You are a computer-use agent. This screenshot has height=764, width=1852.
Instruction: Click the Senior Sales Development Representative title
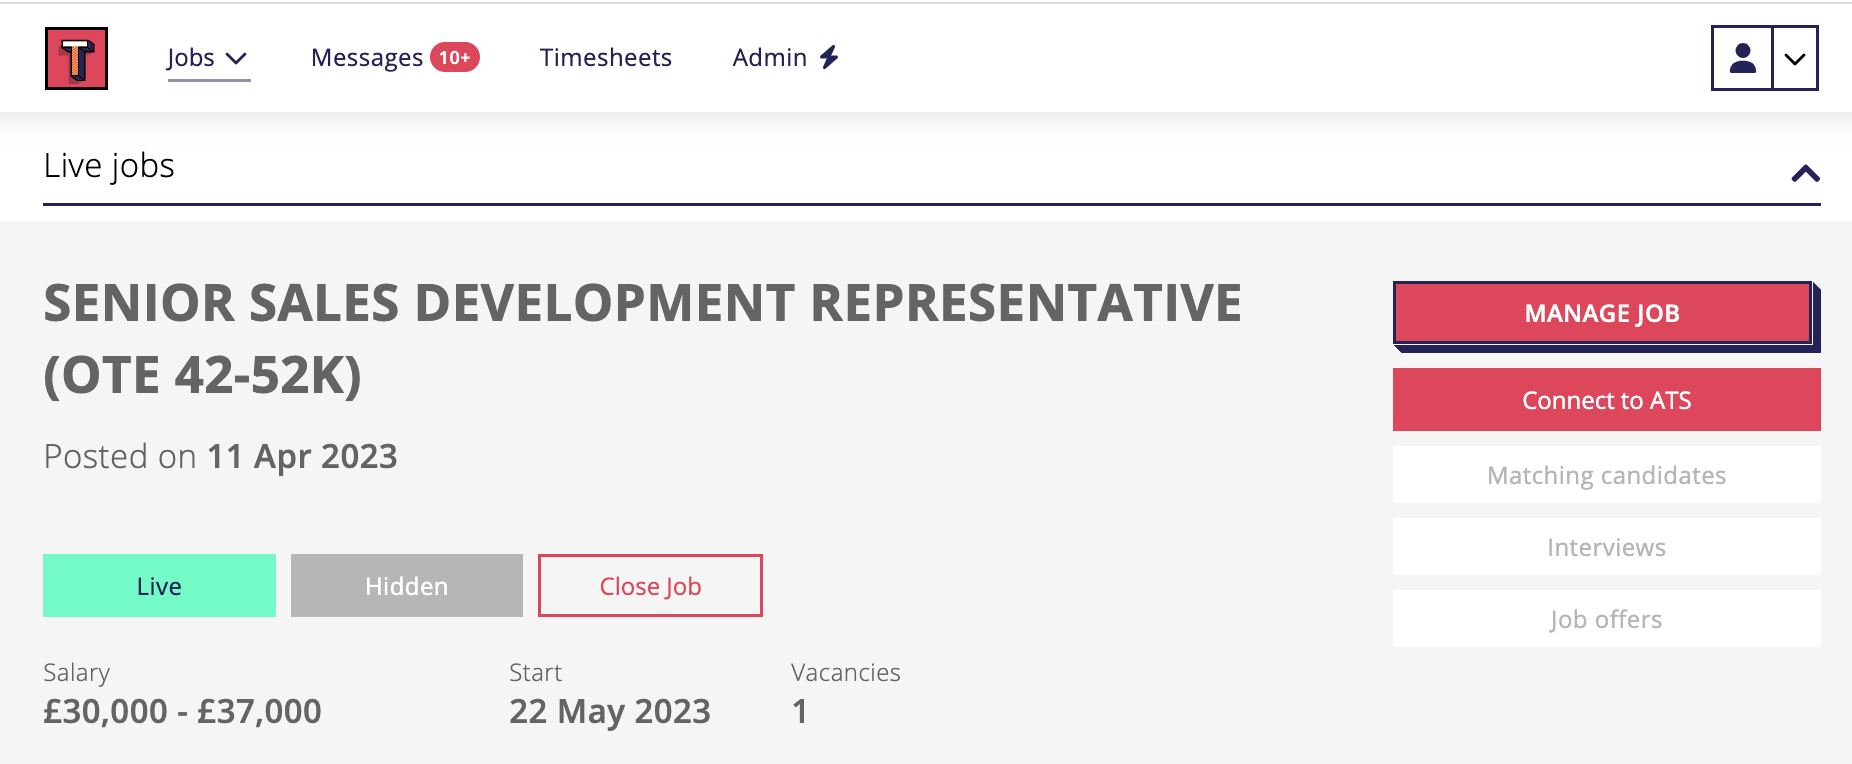pyautogui.click(x=642, y=338)
